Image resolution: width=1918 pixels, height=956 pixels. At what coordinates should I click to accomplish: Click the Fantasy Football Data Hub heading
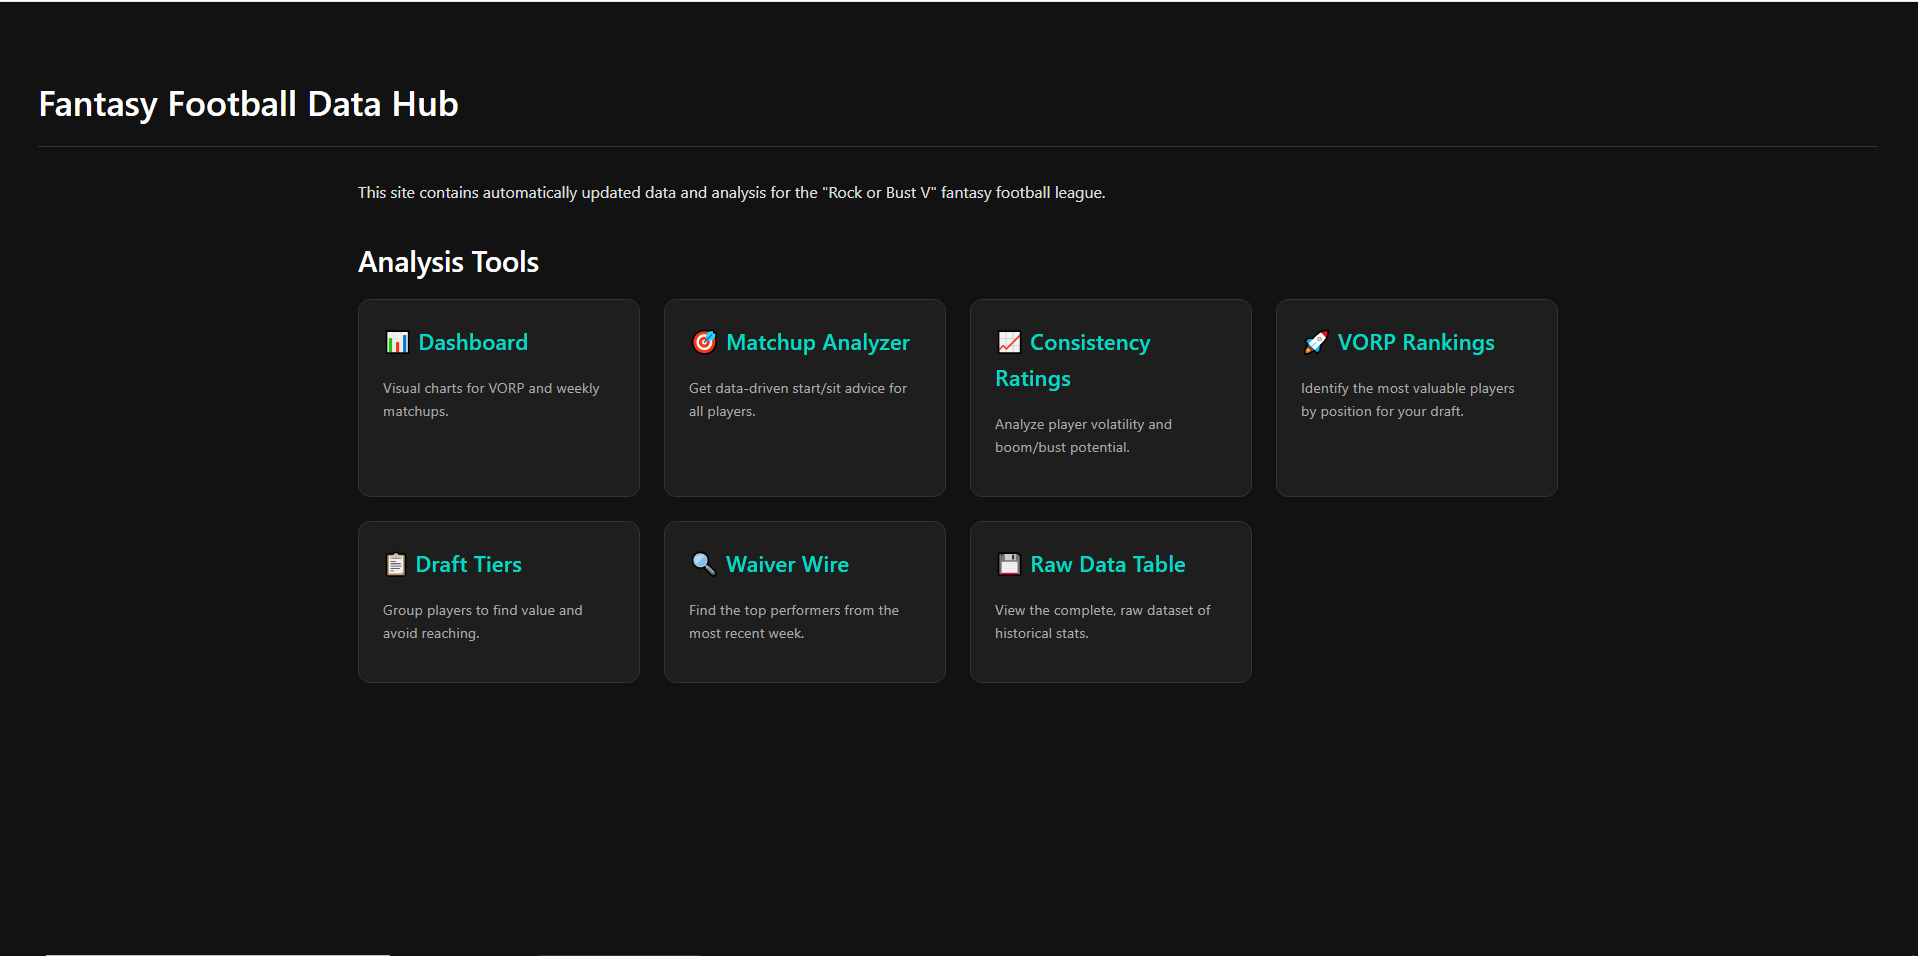point(248,104)
